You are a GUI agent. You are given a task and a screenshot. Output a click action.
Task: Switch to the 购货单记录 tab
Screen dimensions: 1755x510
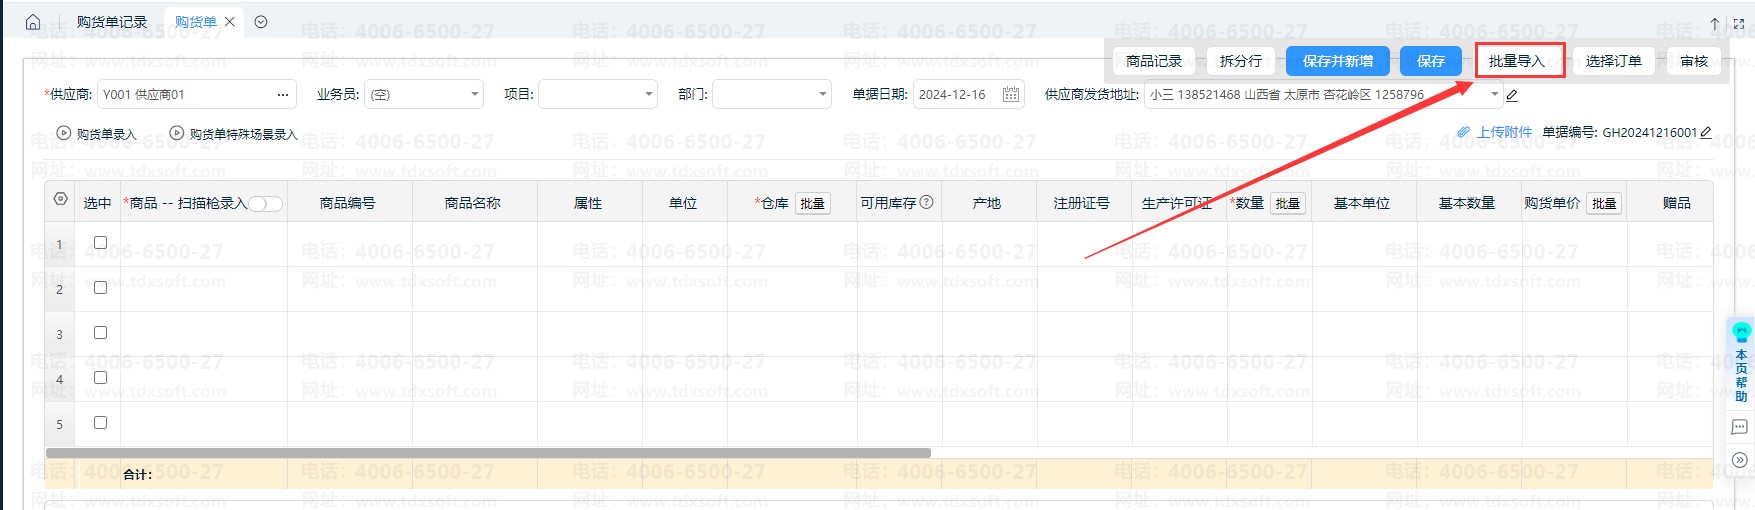tap(112, 22)
